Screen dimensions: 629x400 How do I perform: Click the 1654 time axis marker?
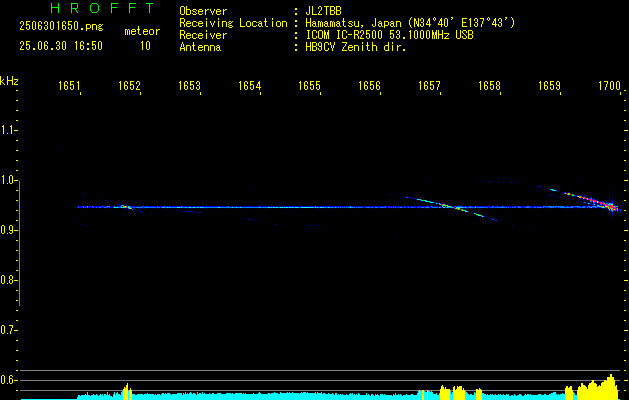pos(249,85)
